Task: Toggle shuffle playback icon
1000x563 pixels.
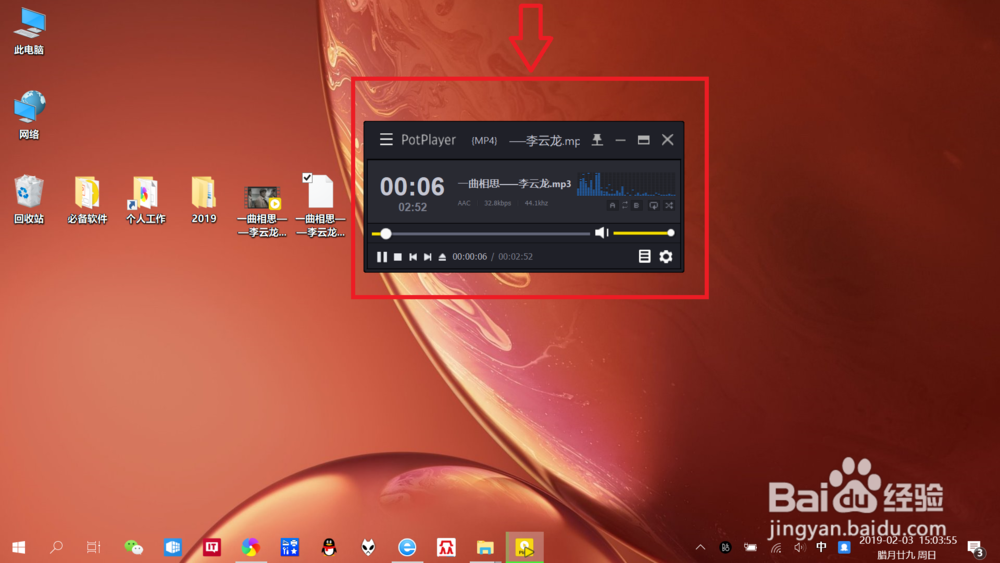Action: [669, 205]
